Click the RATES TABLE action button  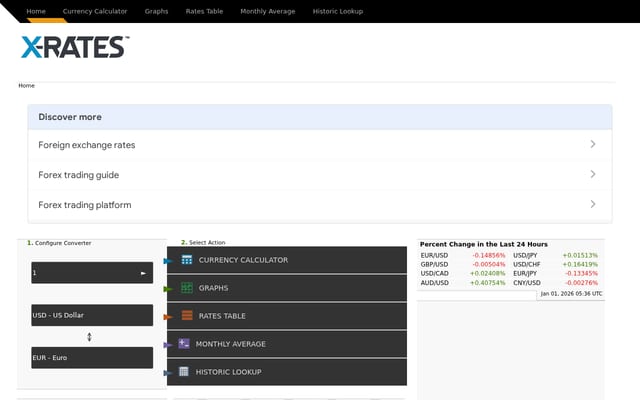tap(287, 316)
